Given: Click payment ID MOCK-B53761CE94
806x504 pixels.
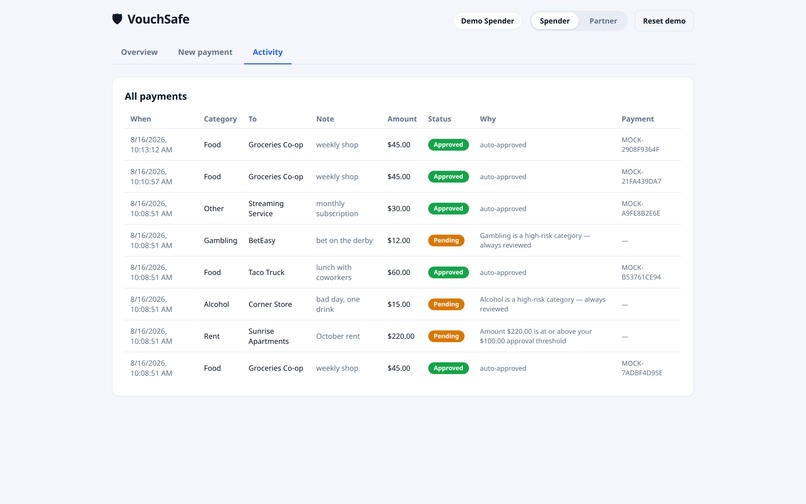Looking at the screenshot, I should click(x=641, y=272).
